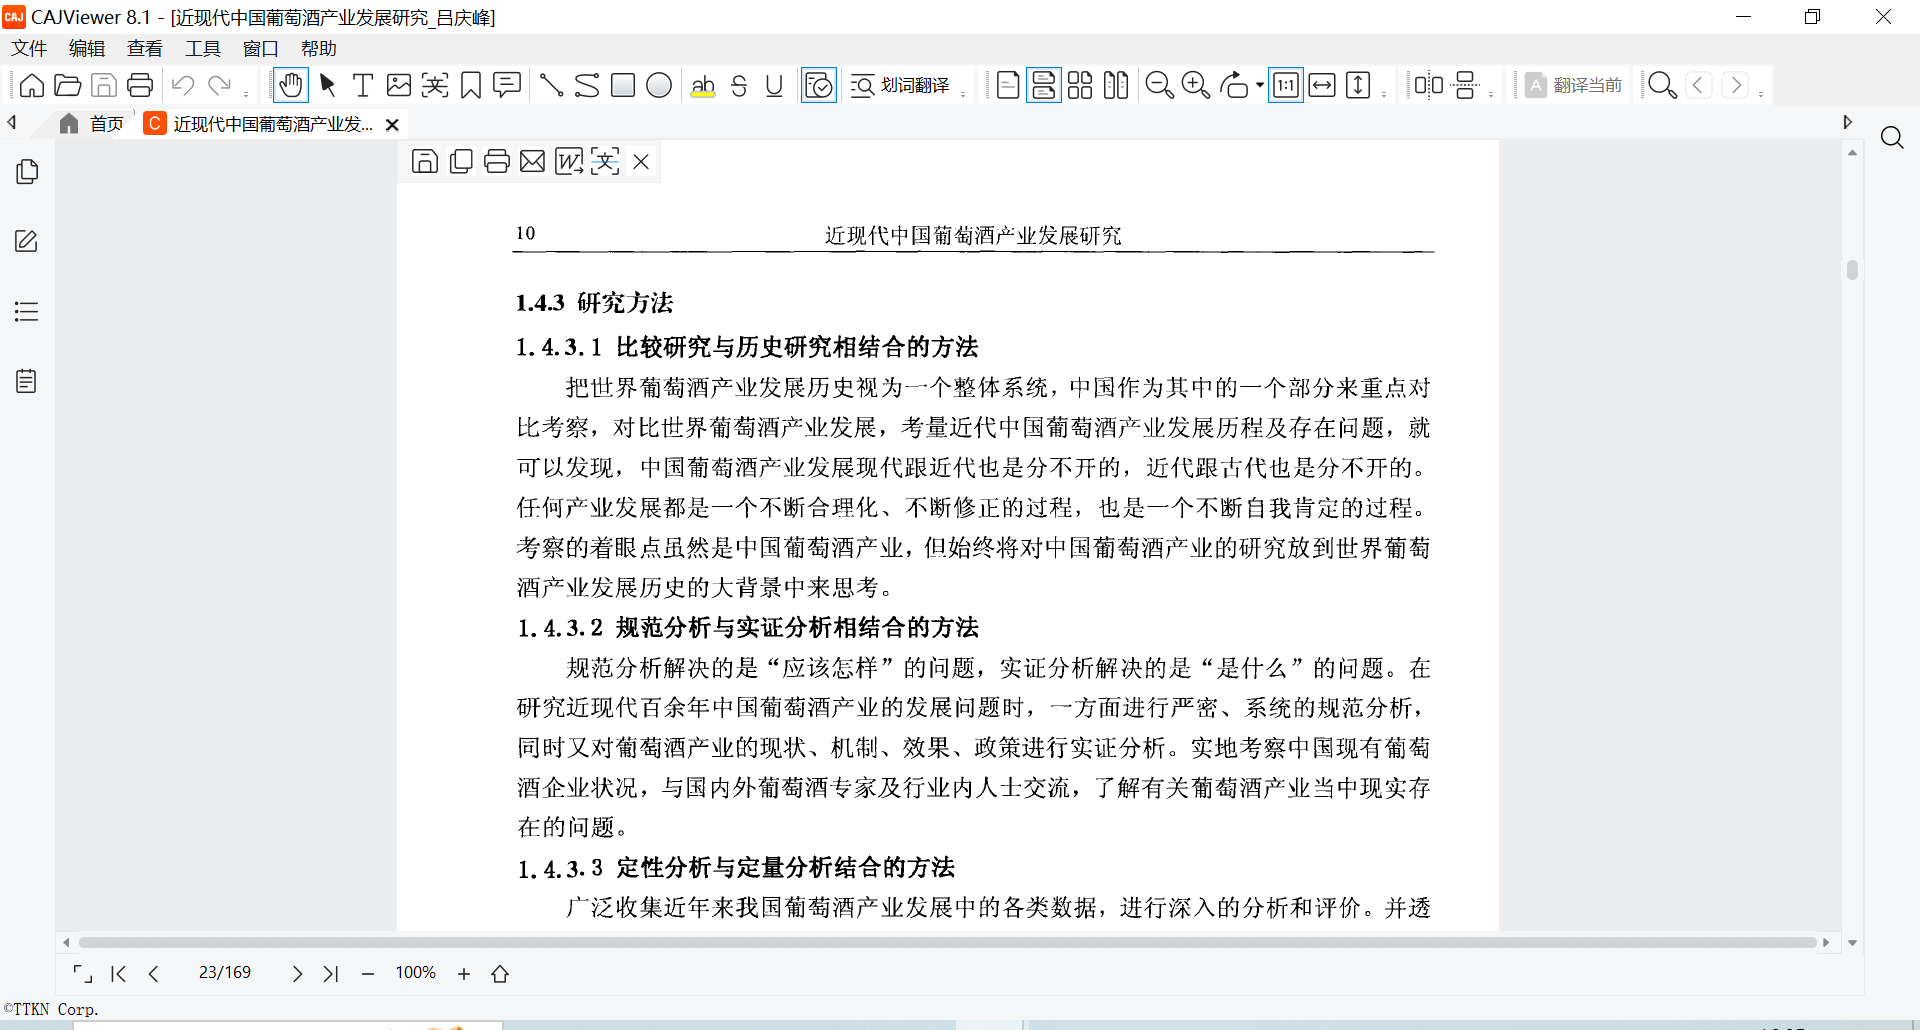Open the sidebar outline list panel

click(x=27, y=311)
